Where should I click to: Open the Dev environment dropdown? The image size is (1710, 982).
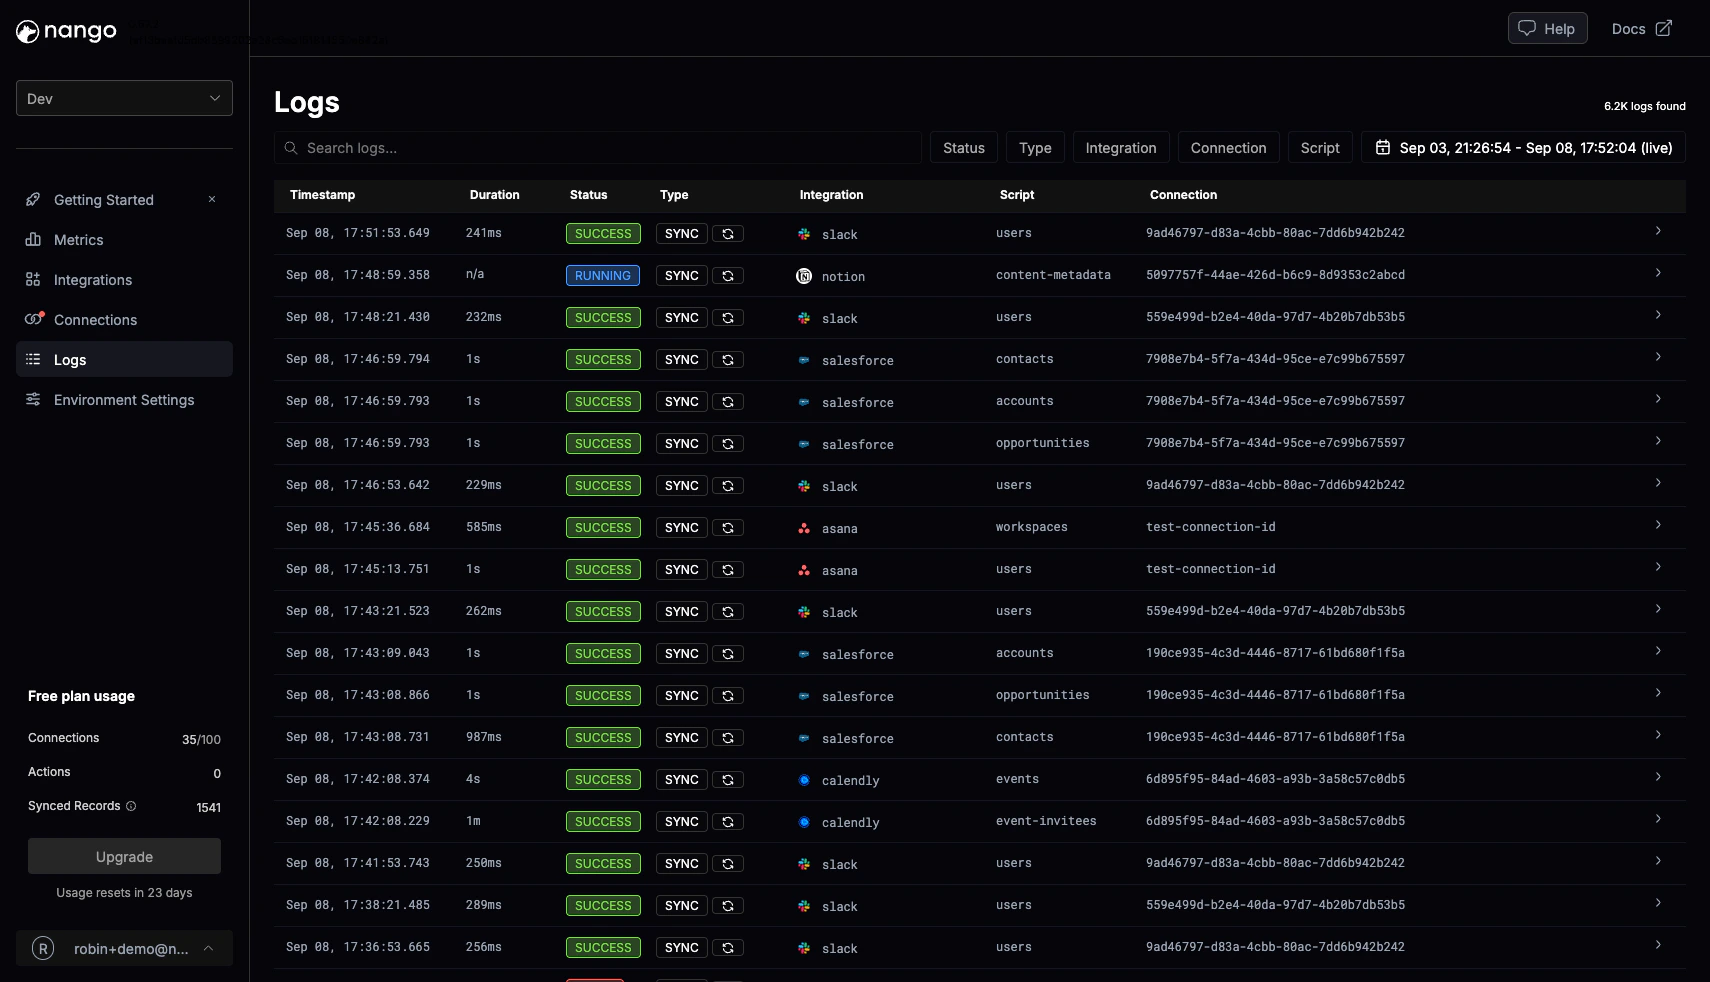pyautogui.click(x=124, y=98)
